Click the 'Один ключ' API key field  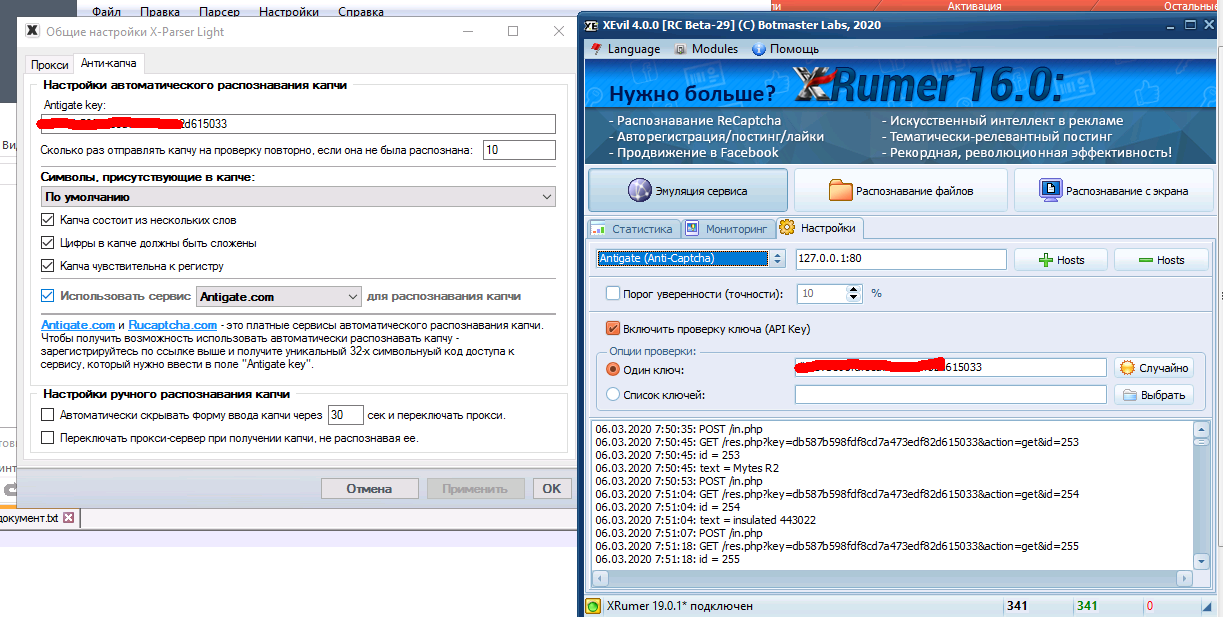point(951,367)
